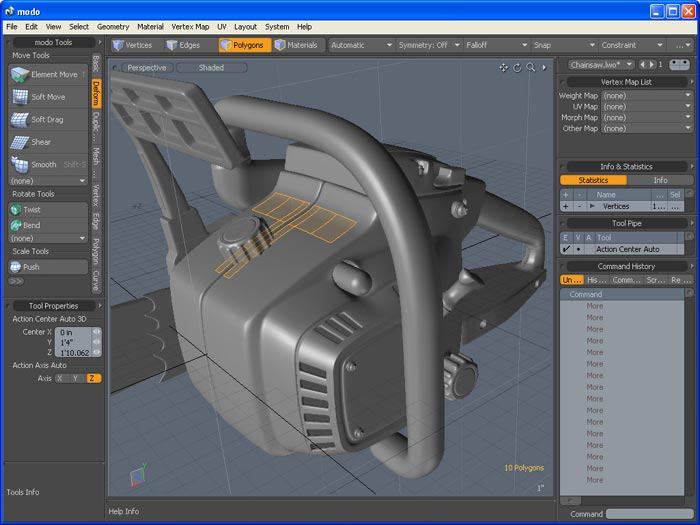
Task: Expand the Vertices statistics row
Action: [x=592, y=206]
